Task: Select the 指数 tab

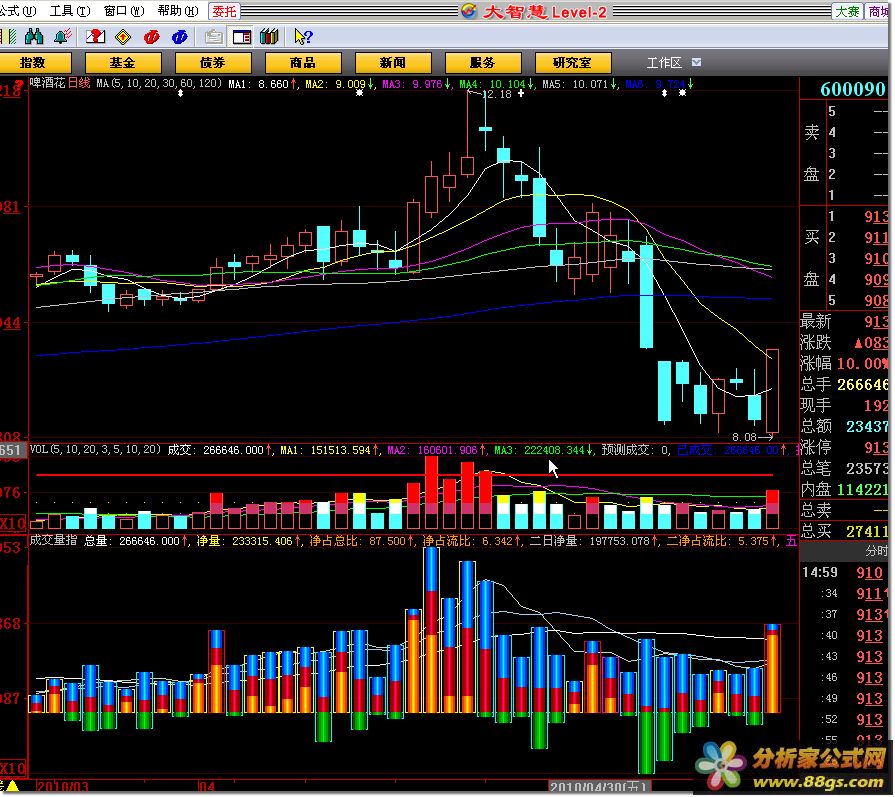Action: tap(33, 63)
